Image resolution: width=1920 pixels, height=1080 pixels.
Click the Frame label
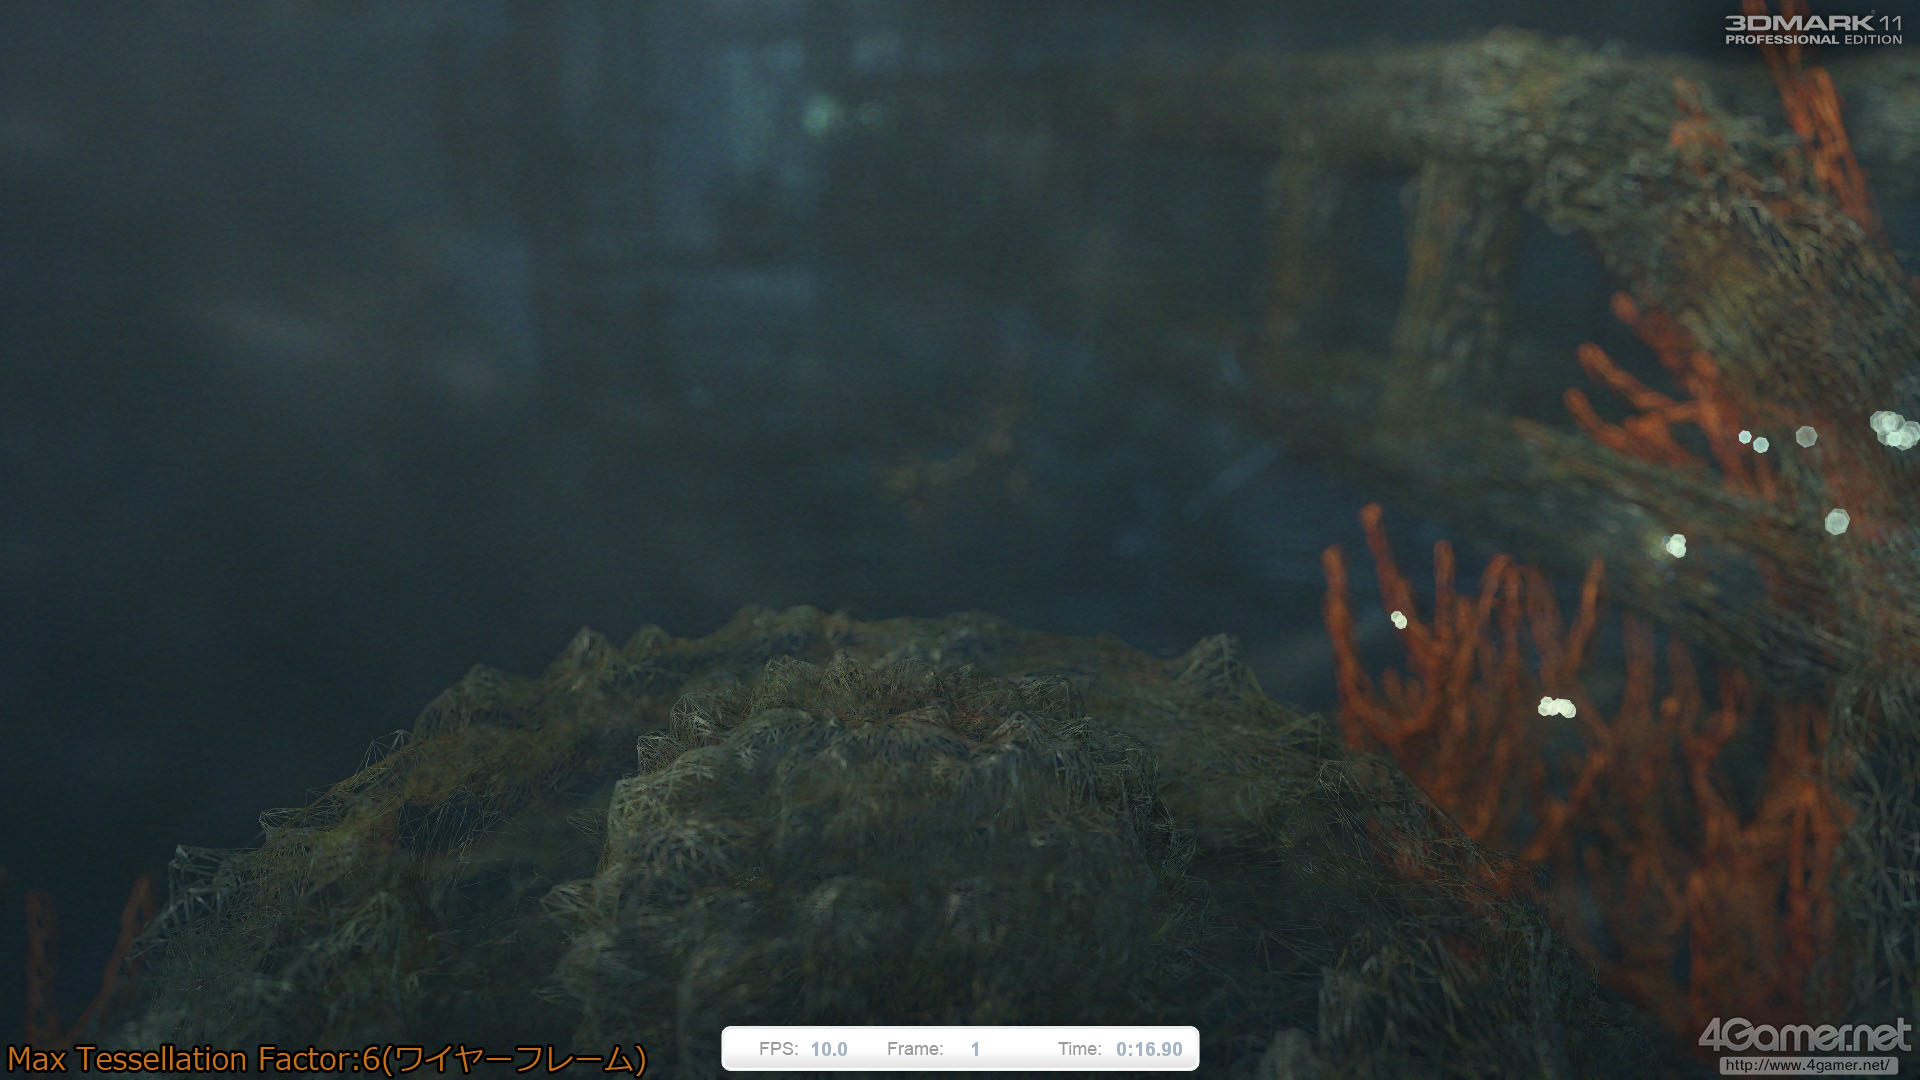coord(914,1049)
